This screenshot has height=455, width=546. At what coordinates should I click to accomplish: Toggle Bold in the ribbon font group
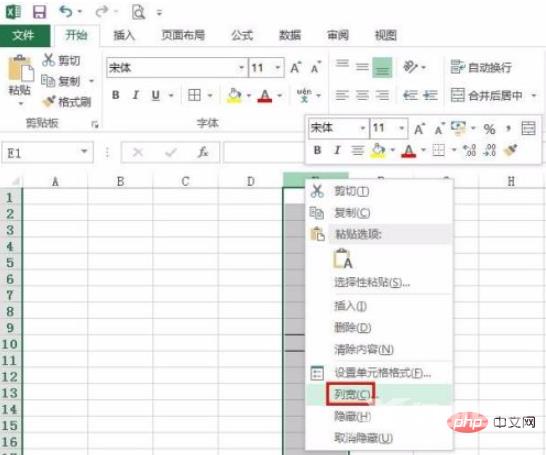(116, 95)
